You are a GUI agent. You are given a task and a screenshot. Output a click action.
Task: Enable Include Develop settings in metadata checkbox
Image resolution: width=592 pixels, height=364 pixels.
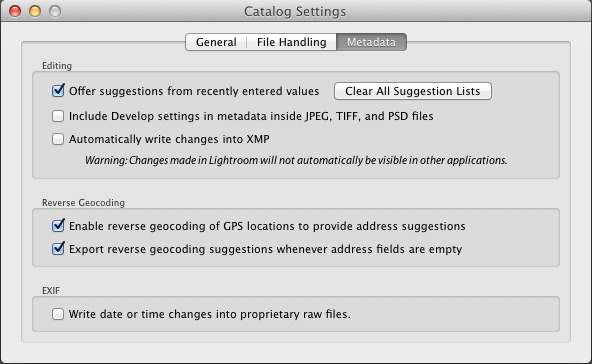click(58, 116)
